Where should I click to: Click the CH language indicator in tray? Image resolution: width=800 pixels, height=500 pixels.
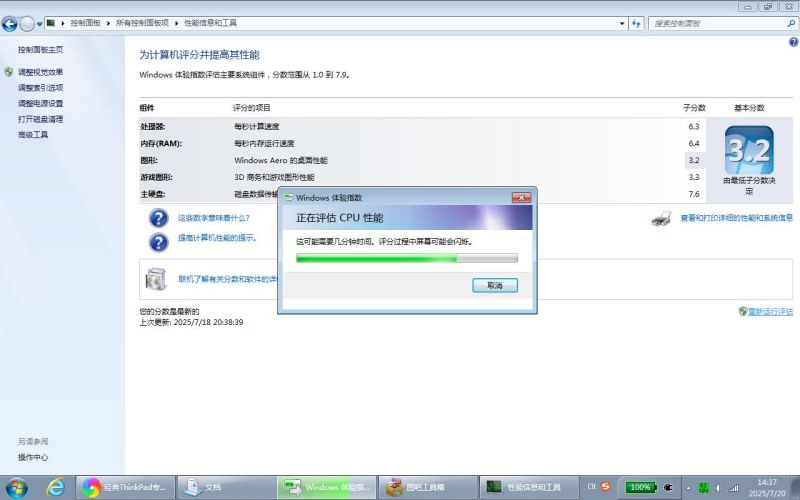coord(591,487)
